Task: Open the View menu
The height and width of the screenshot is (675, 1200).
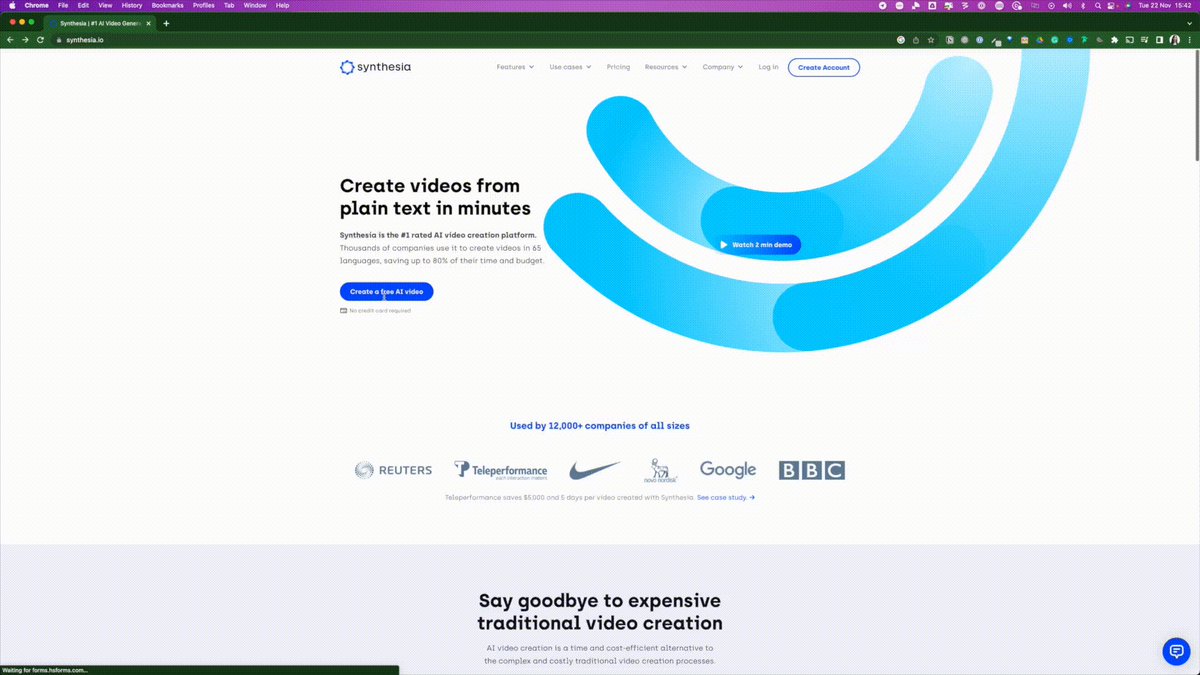Action: click(105, 5)
